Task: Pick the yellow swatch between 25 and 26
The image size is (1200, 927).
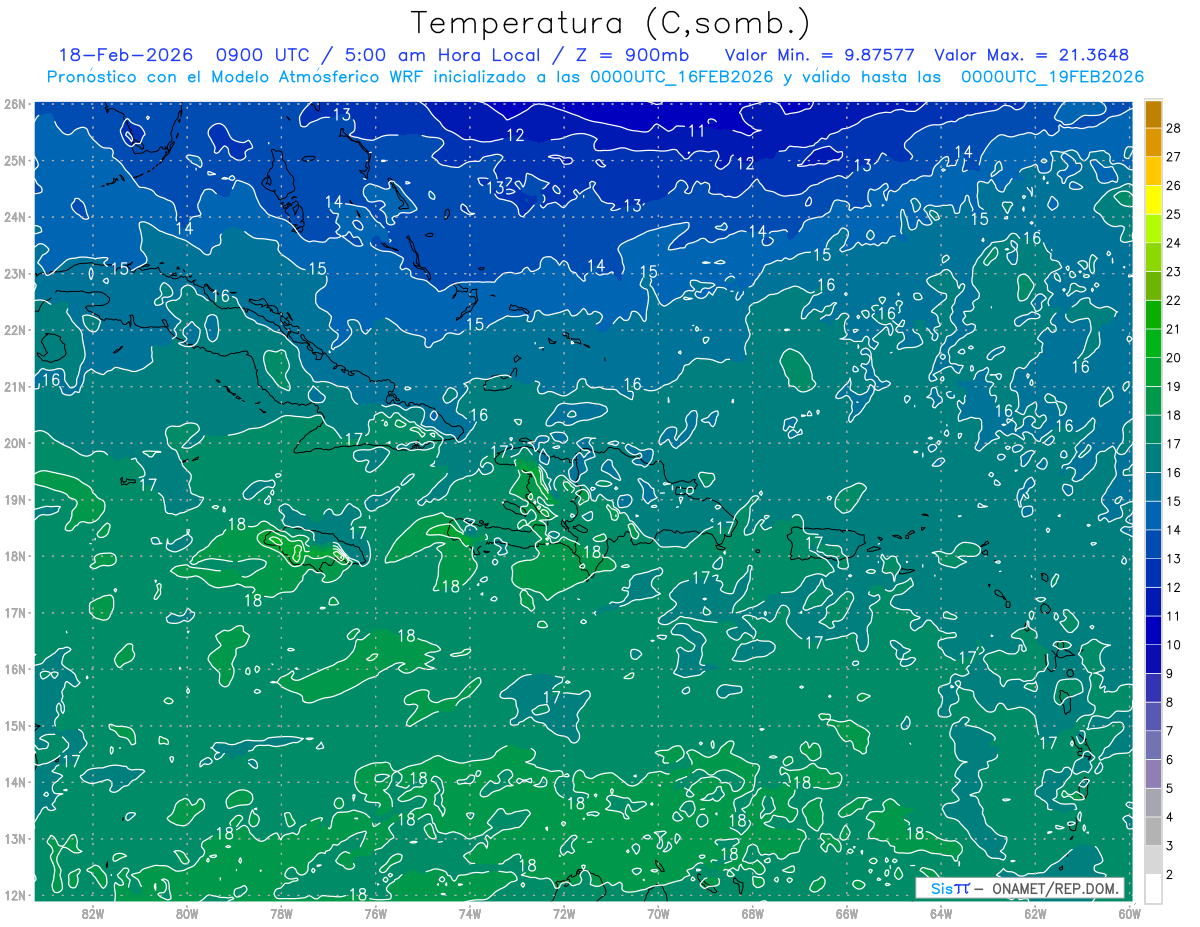Action: click(1153, 200)
